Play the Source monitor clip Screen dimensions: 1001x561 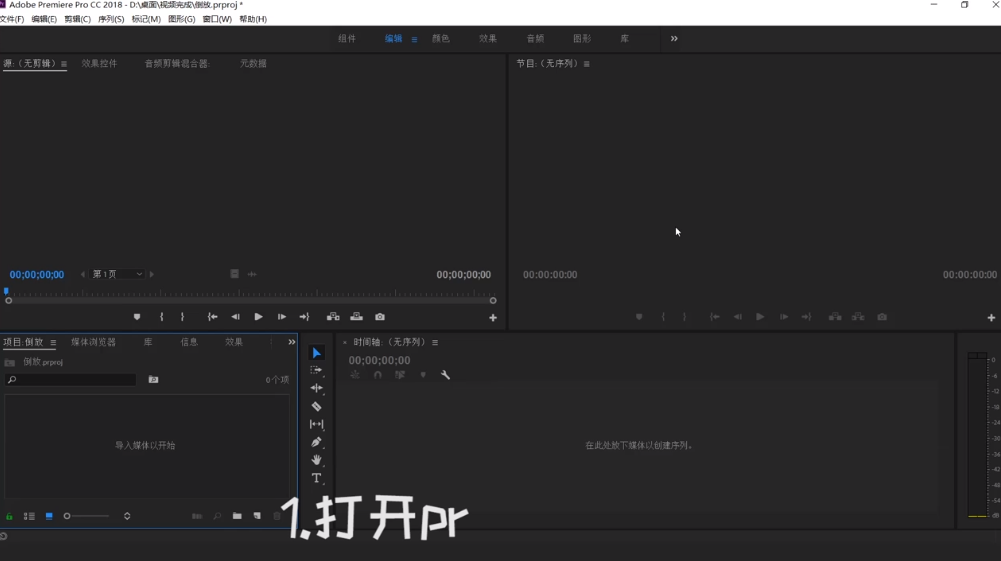(x=259, y=317)
